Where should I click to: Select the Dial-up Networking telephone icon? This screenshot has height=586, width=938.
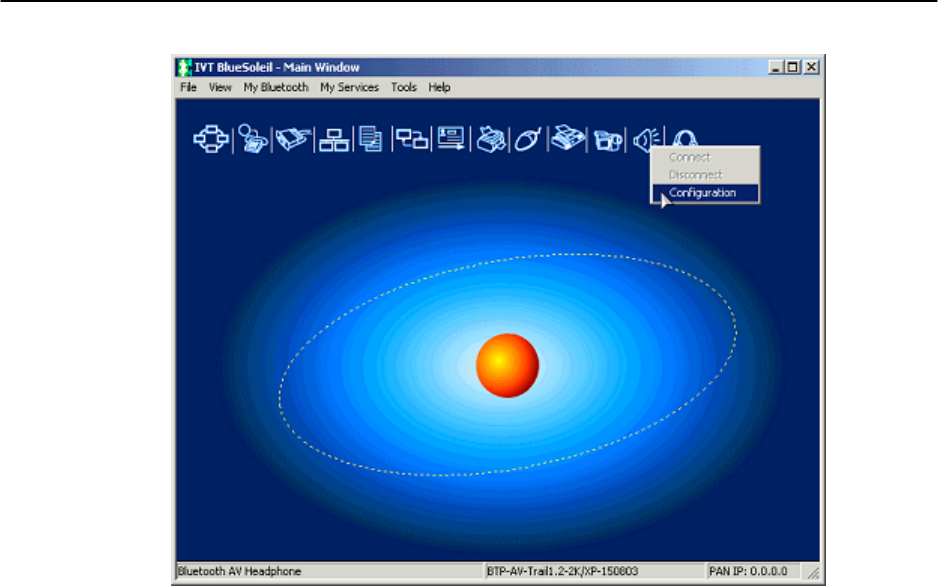[252, 139]
